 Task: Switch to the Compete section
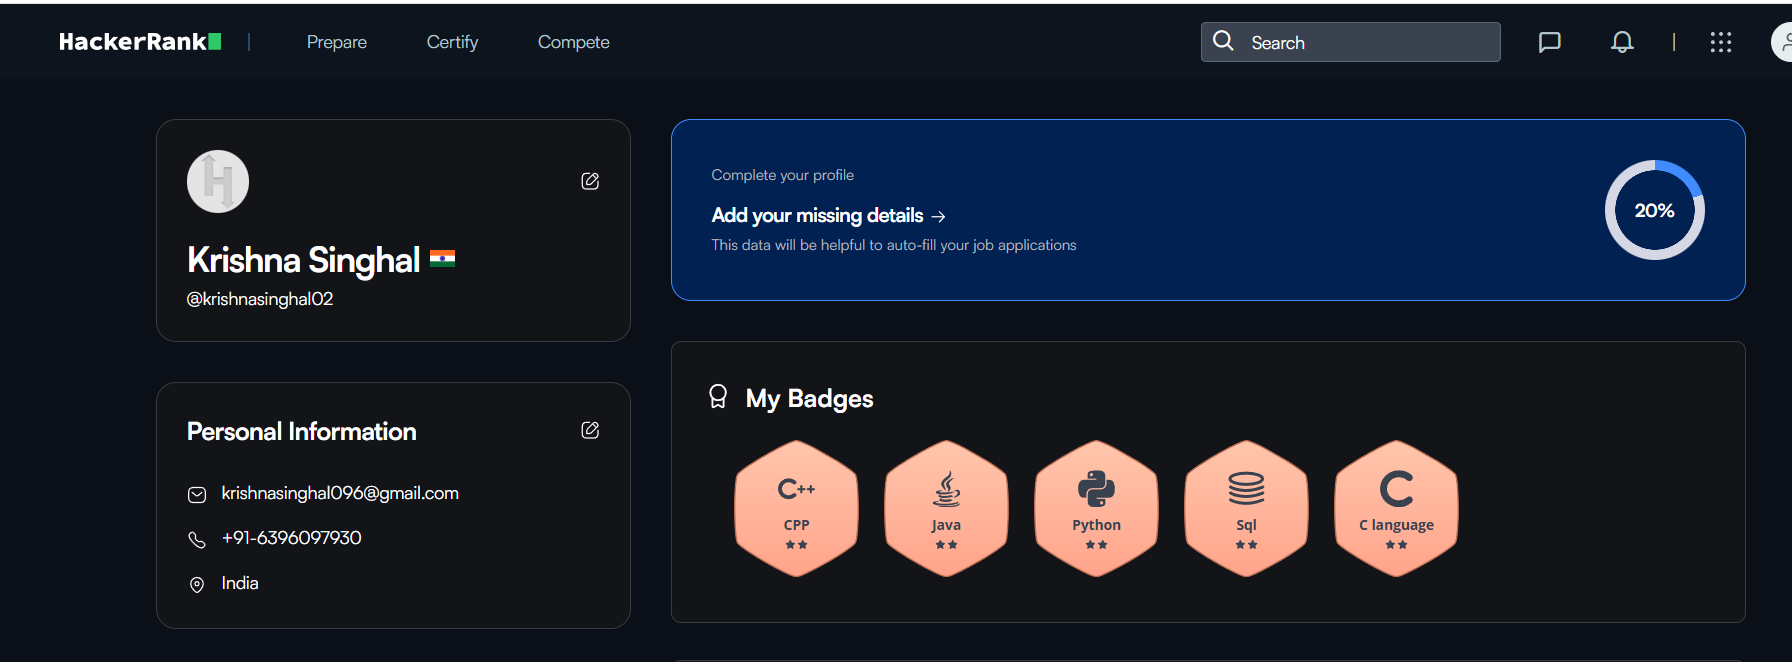point(573,42)
